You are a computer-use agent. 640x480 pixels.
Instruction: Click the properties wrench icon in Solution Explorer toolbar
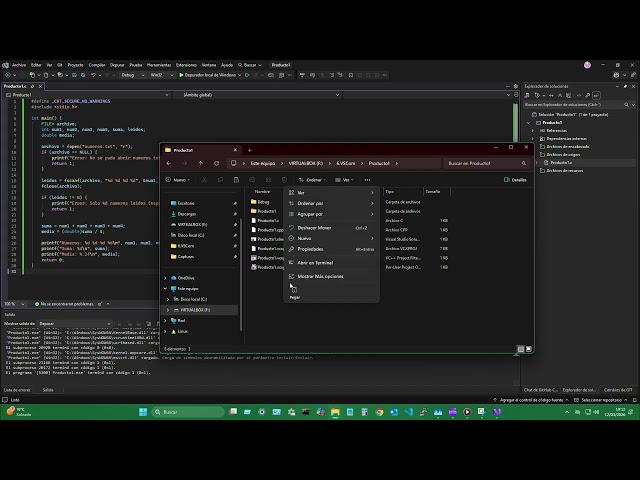click(587, 96)
